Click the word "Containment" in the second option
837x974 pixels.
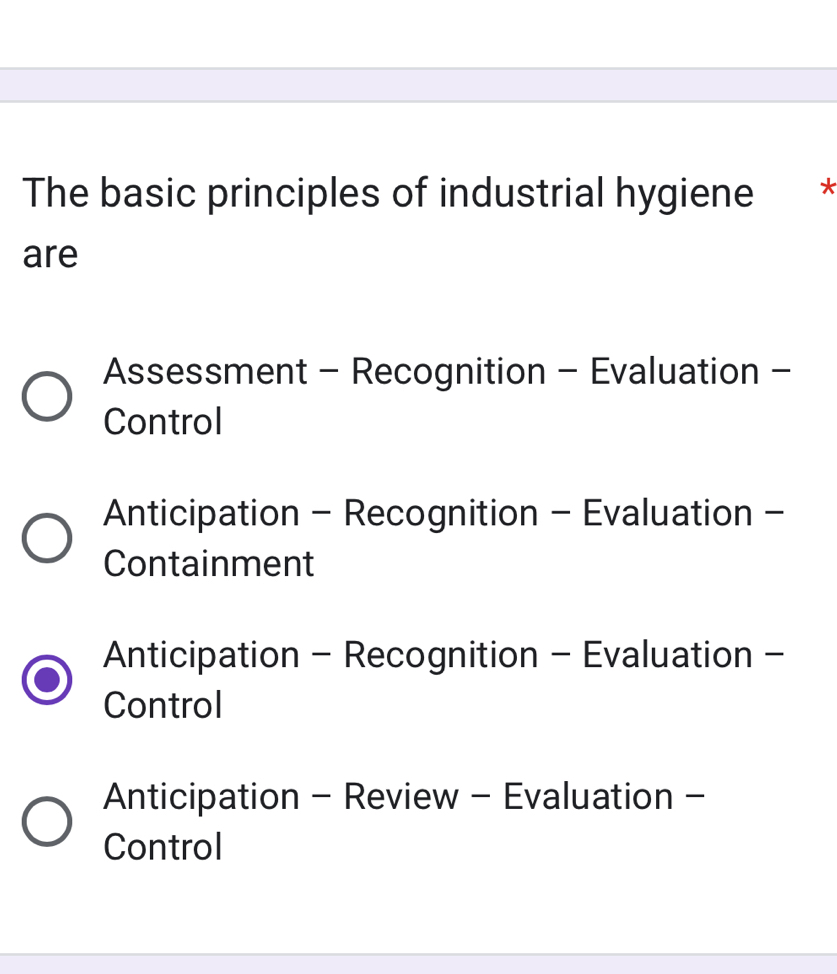208,564
